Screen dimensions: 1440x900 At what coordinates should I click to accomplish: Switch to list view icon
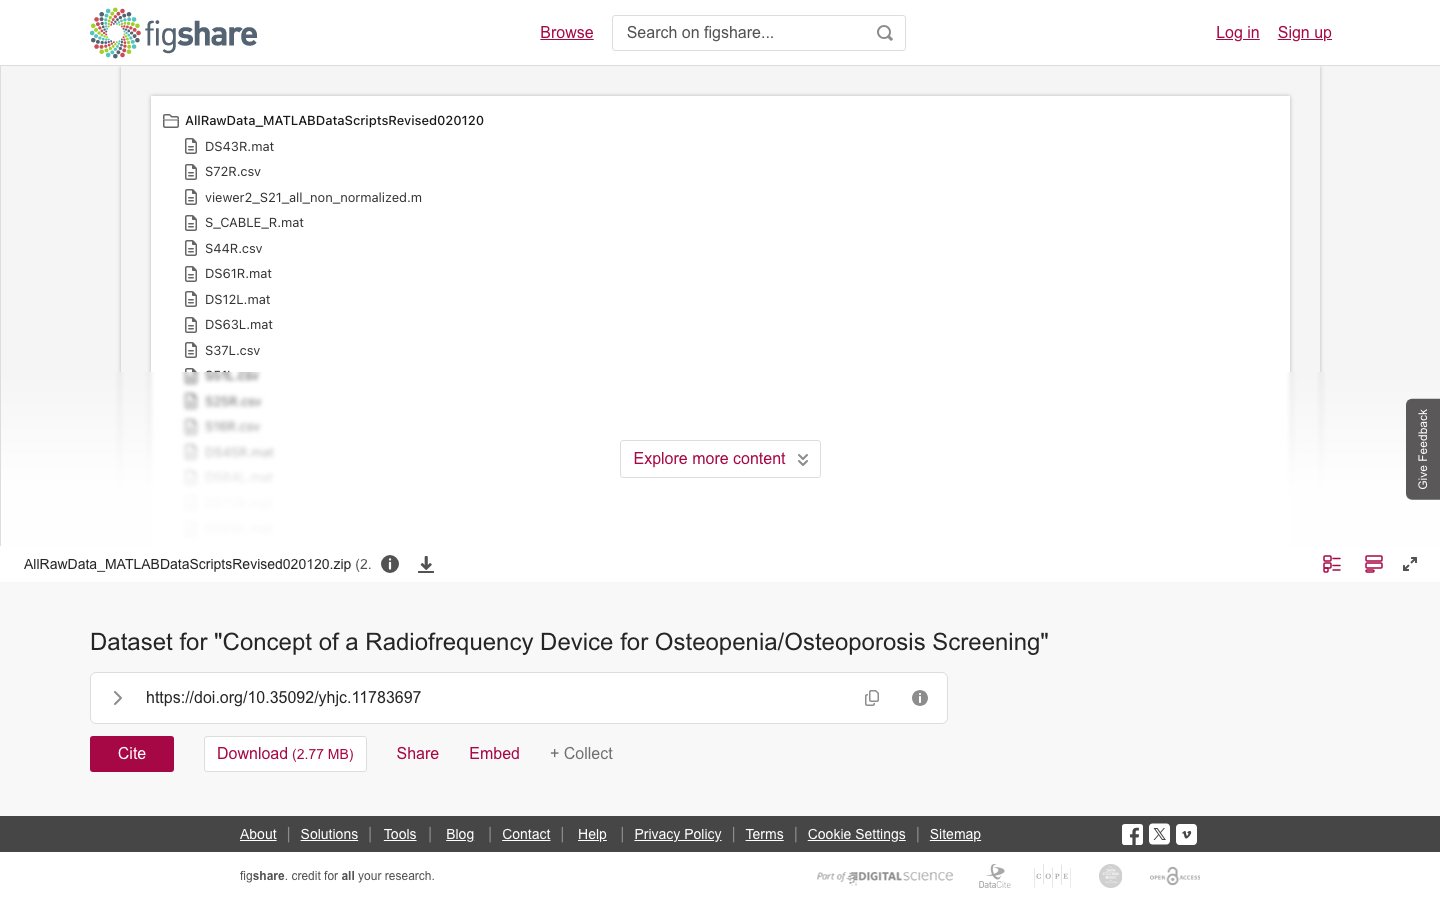(x=1332, y=564)
